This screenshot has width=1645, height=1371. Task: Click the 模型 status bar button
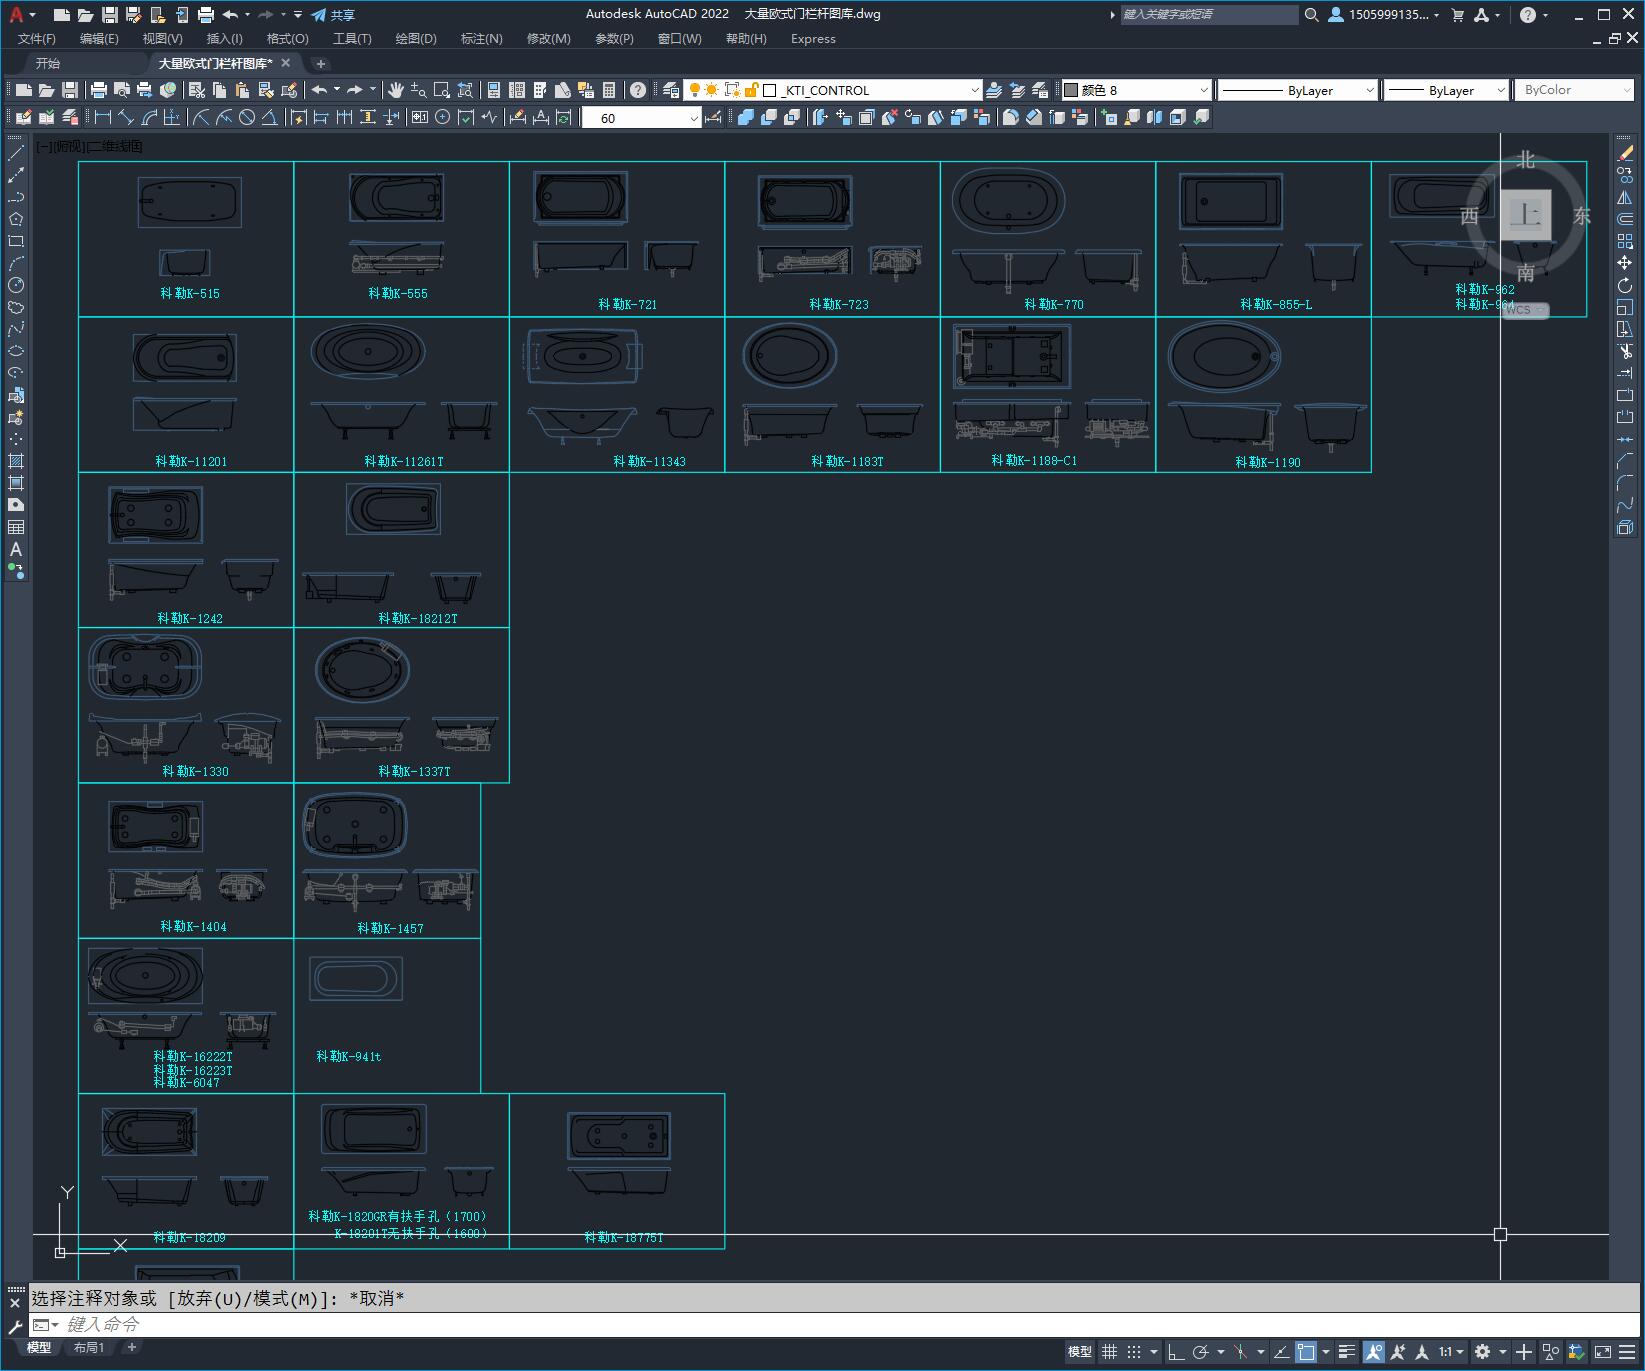coord(1080,1352)
